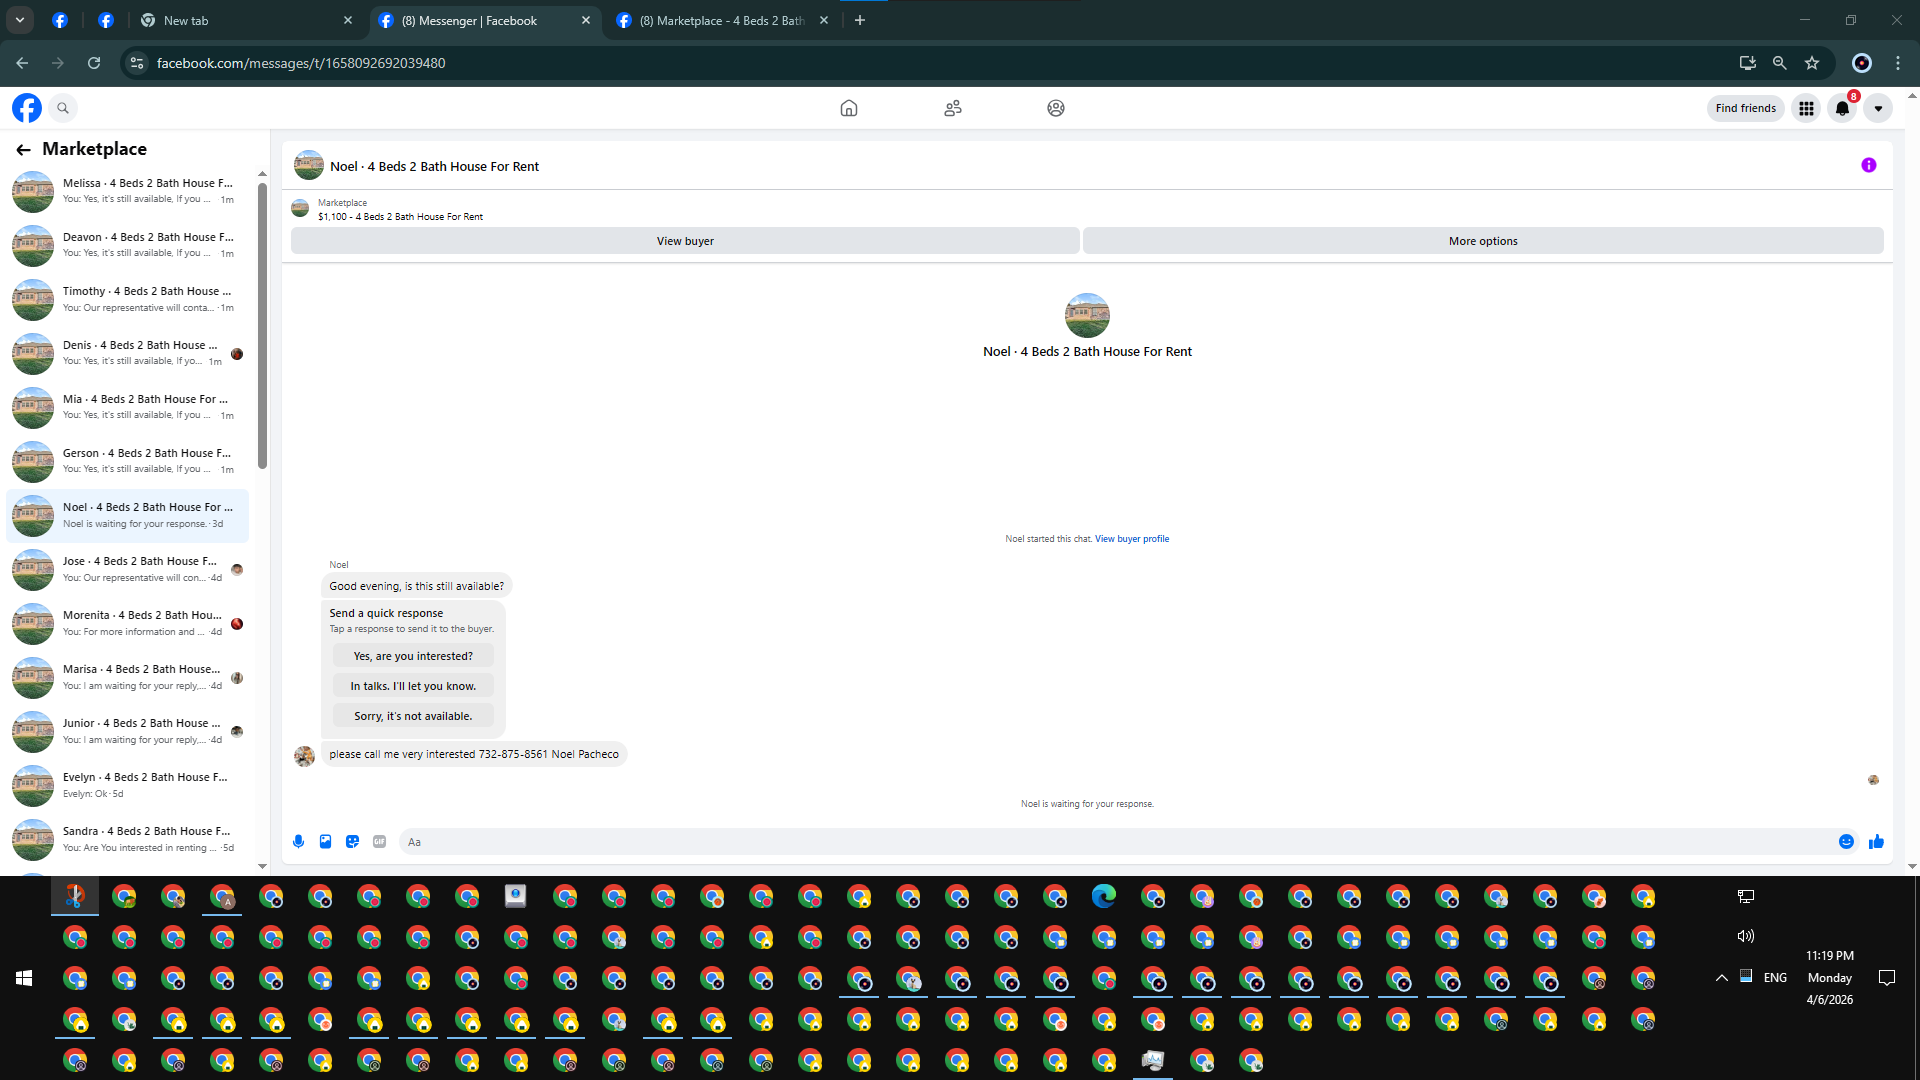Reload the page
The image size is (1920, 1080).
coord(94,63)
